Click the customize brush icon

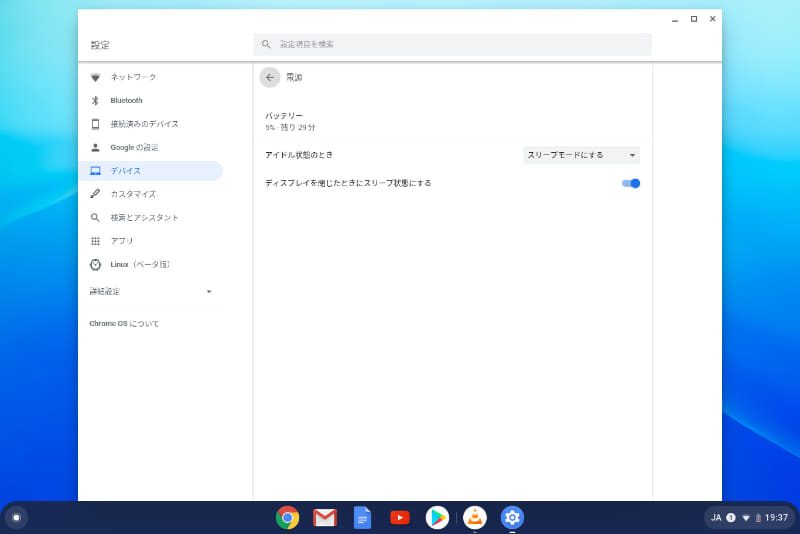pos(95,194)
